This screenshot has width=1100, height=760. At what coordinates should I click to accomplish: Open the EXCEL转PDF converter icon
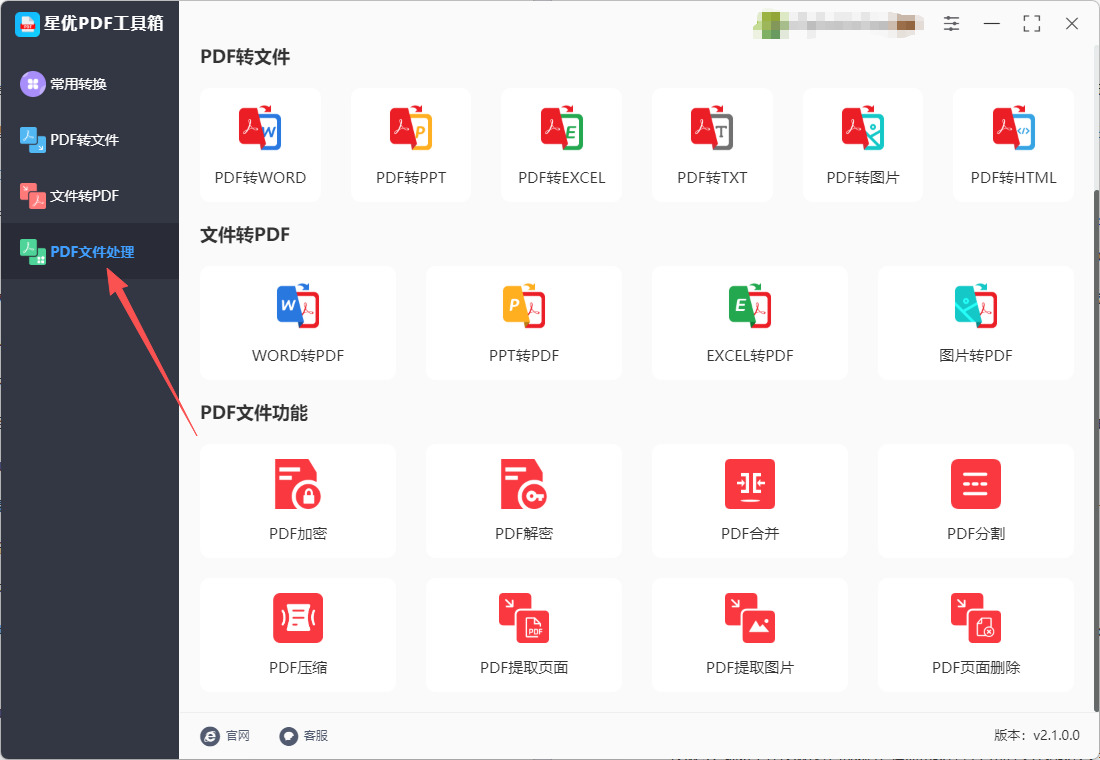click(750, 306)
